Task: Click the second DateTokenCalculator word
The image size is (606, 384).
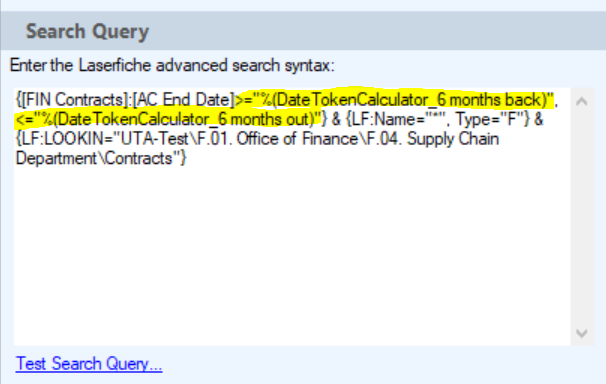Action: [134, 119]
